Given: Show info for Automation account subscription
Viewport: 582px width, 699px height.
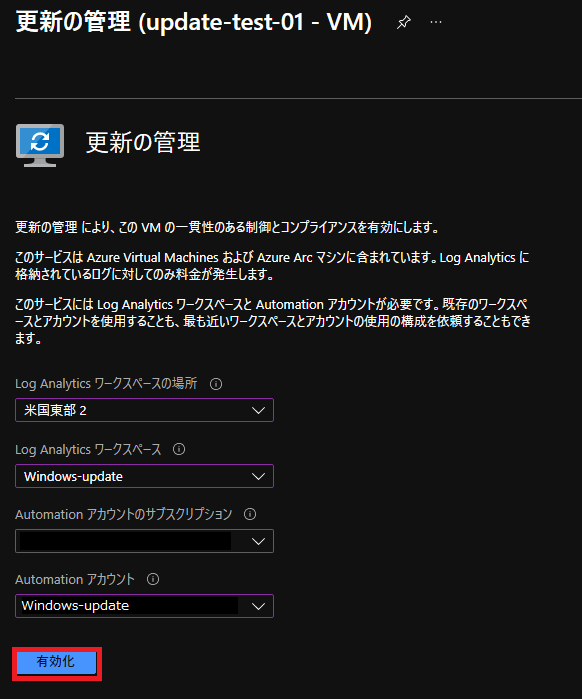Looking at the screenshot, I should point(250,514).
